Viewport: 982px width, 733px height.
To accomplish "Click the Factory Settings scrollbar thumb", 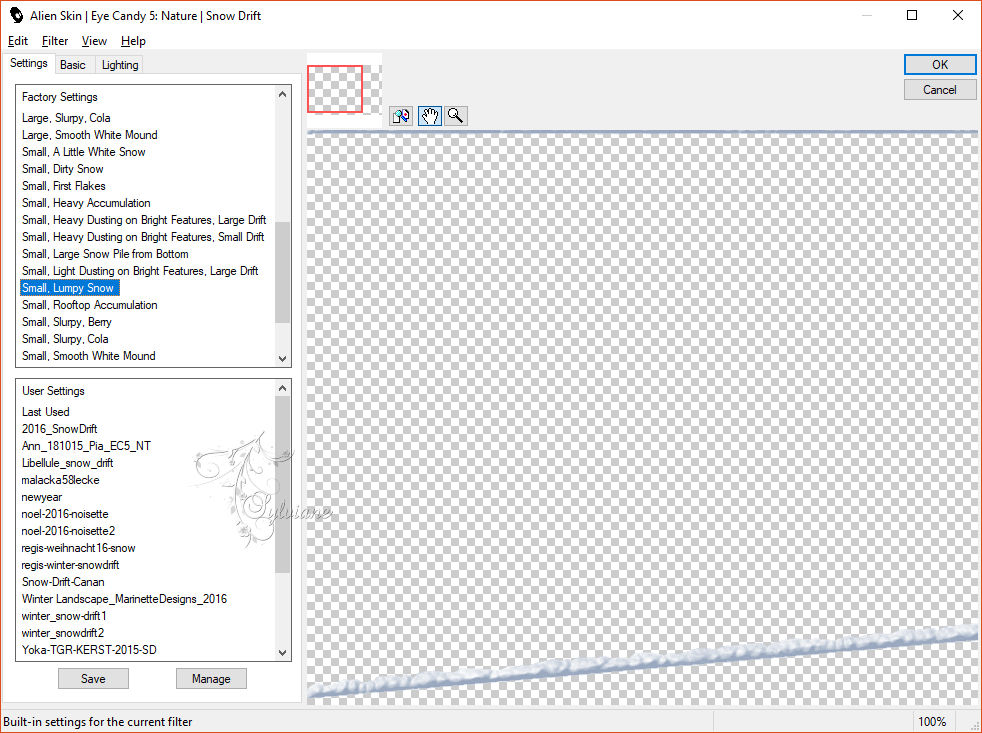I will (282, 272).
